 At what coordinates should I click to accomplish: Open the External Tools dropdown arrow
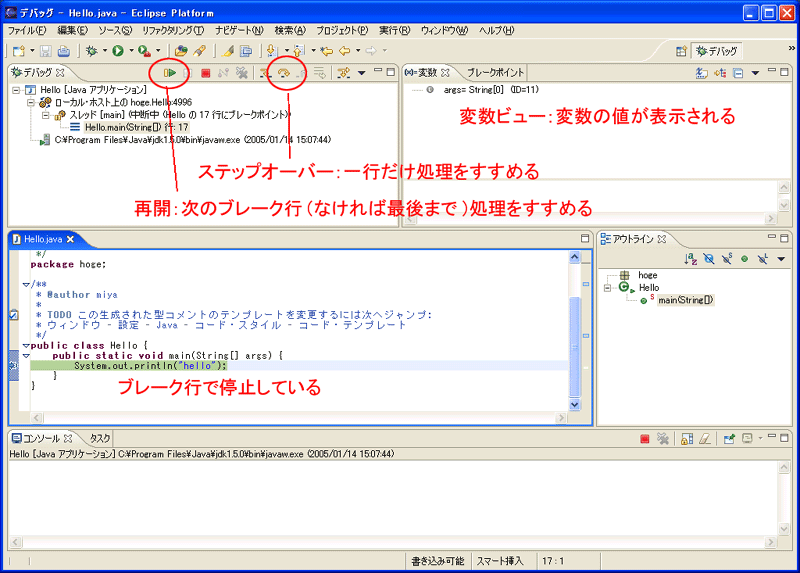tap(158, 51)
